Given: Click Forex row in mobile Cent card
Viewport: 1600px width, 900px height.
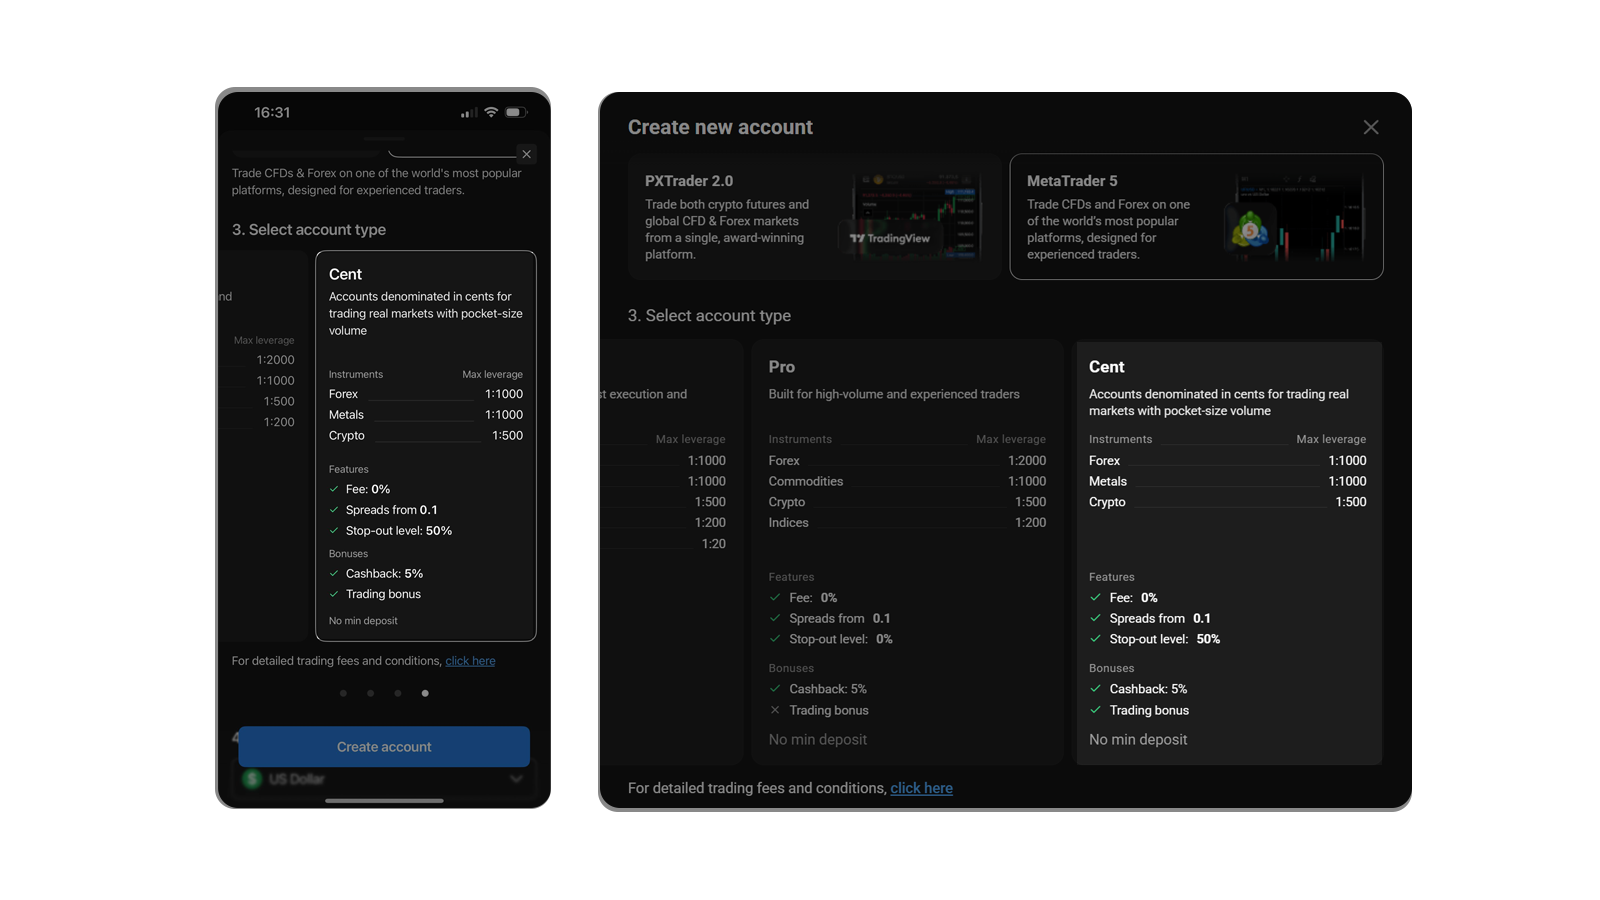Looking at the screenshot, I should (x=426, y=394).
